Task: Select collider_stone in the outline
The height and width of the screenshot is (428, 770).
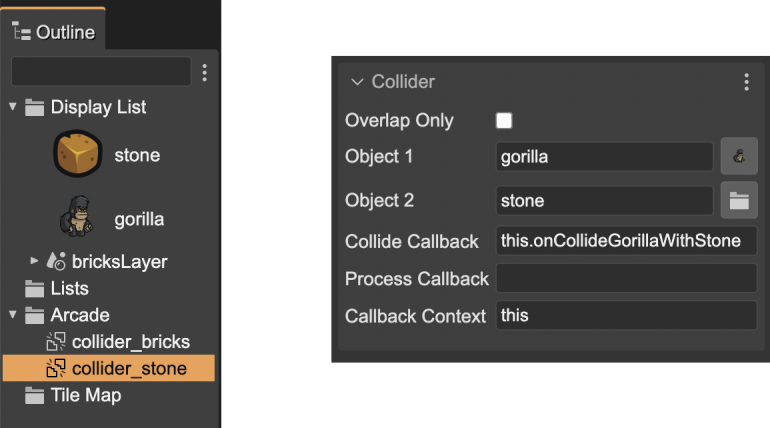Action: (x=109, y=368)
